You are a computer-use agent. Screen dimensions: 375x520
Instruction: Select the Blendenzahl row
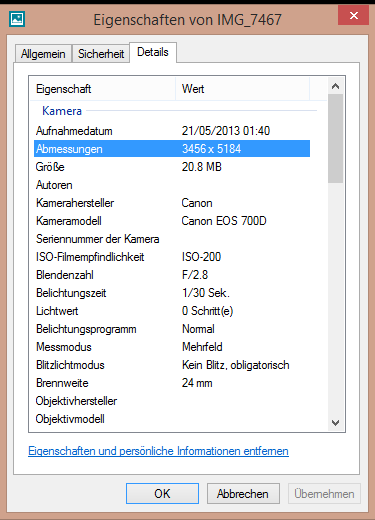point(172,275)
